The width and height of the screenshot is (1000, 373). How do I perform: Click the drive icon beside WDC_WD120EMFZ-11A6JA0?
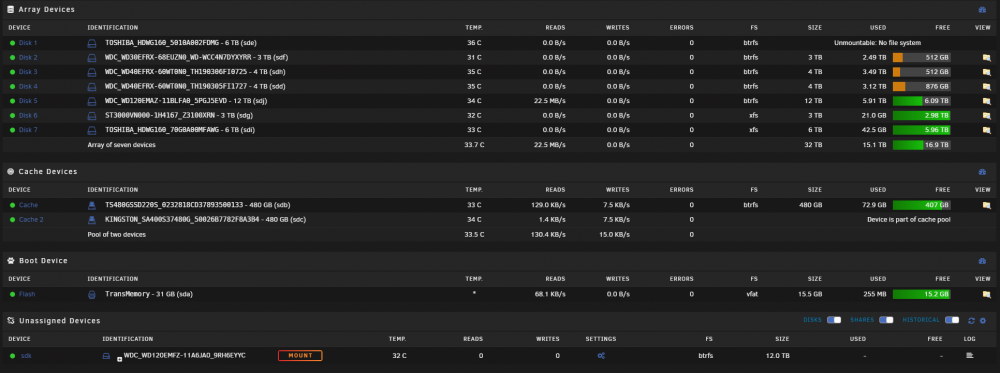point(107,356)
